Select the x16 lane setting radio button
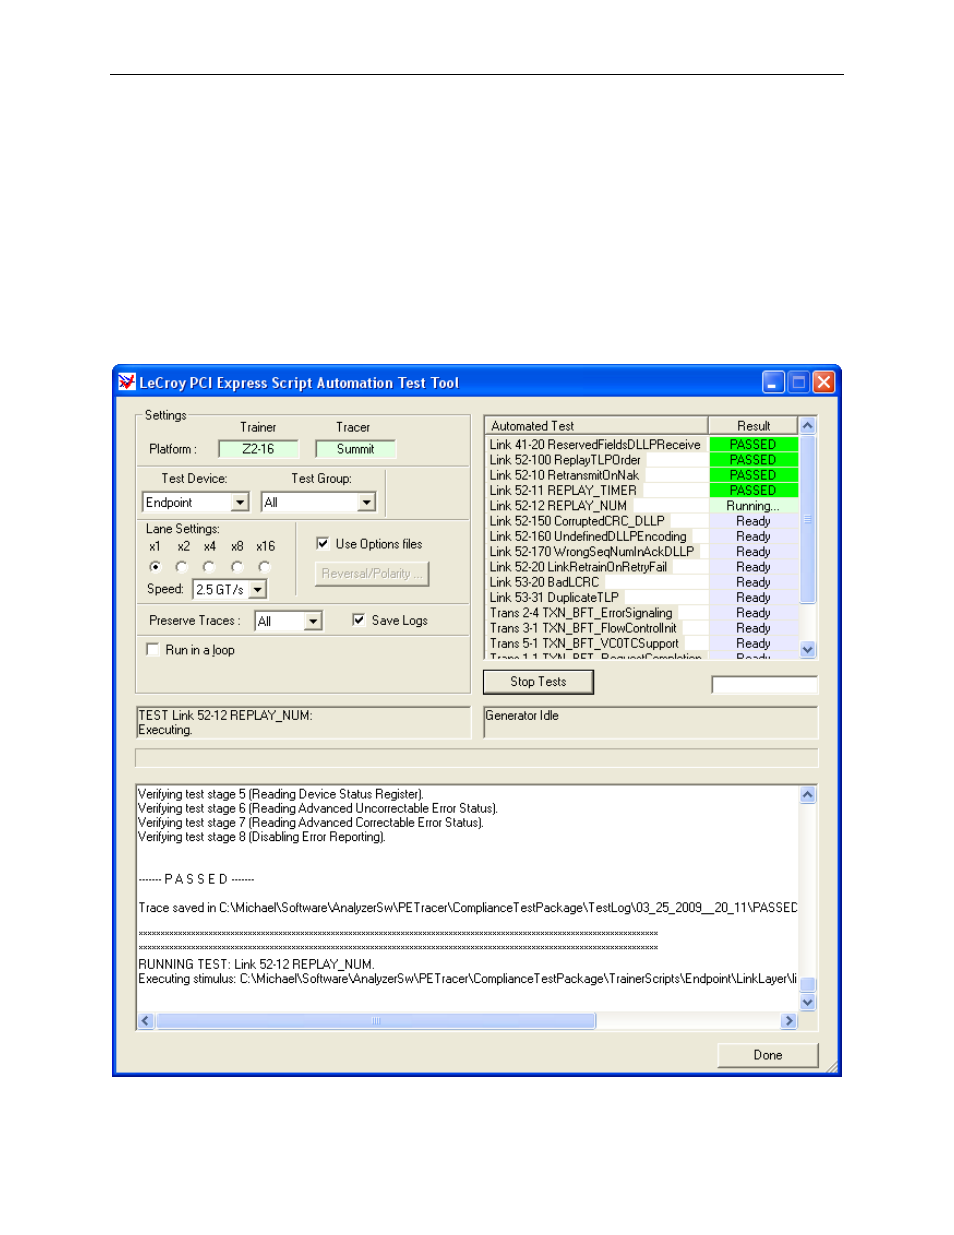Screen dimensions: 954x1235 click(x=263, y=566)
